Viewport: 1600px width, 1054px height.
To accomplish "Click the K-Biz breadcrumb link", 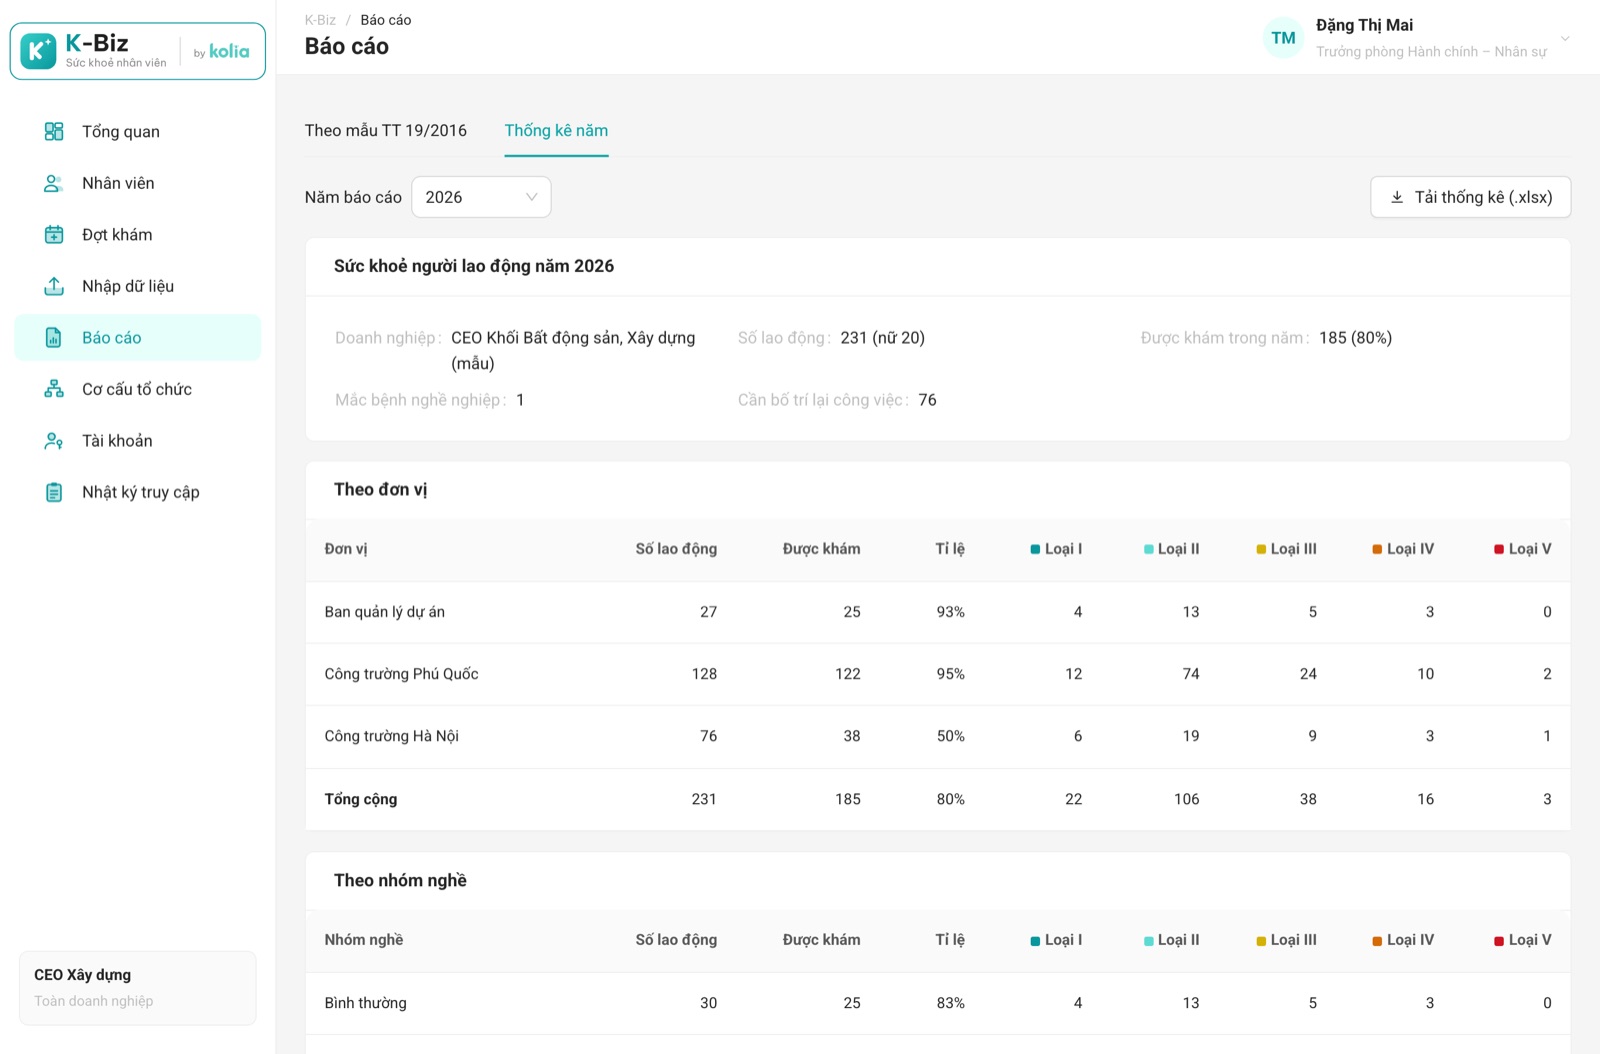I will click(x=320, y=20).
